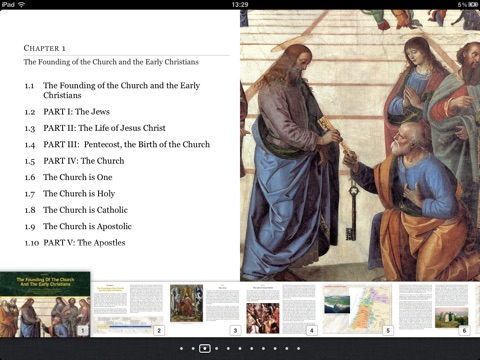Viewport: 480px width, 360px height.
Task: Go to 1.9 The Church is Apostolic
Action: point(78,226)
